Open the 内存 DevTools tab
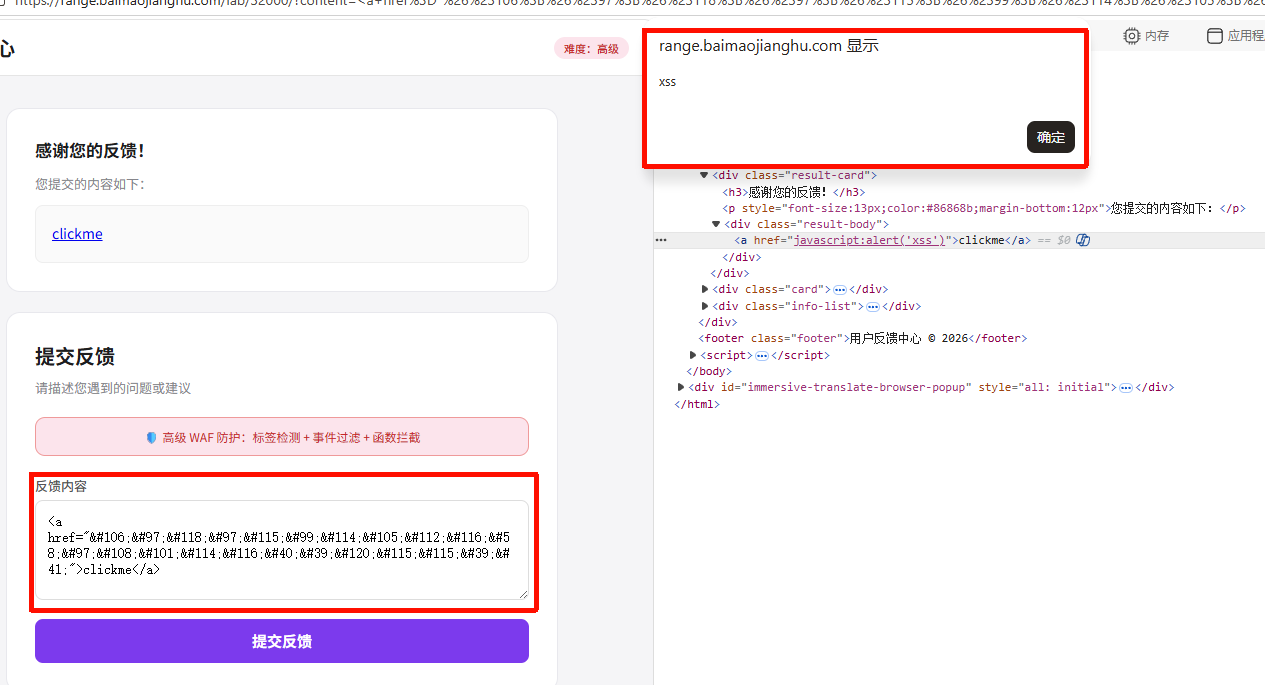1265x685 pixels. point(1146,36)
